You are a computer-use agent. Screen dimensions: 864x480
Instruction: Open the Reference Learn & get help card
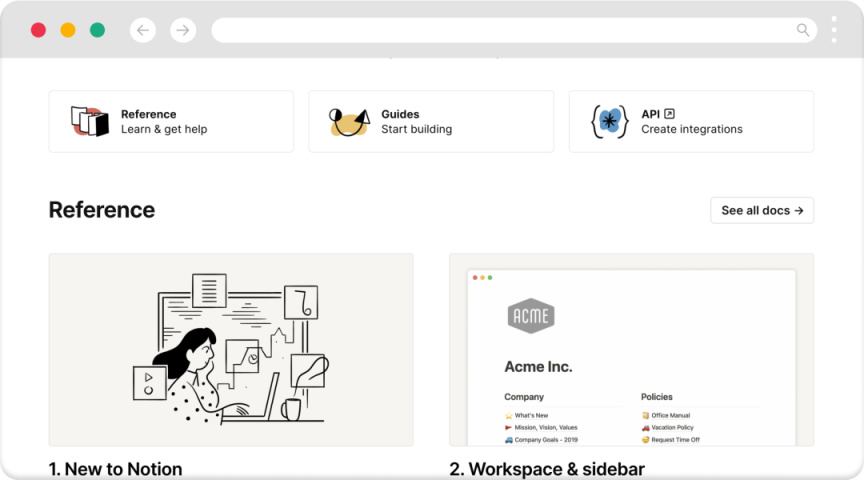point(171,121)
